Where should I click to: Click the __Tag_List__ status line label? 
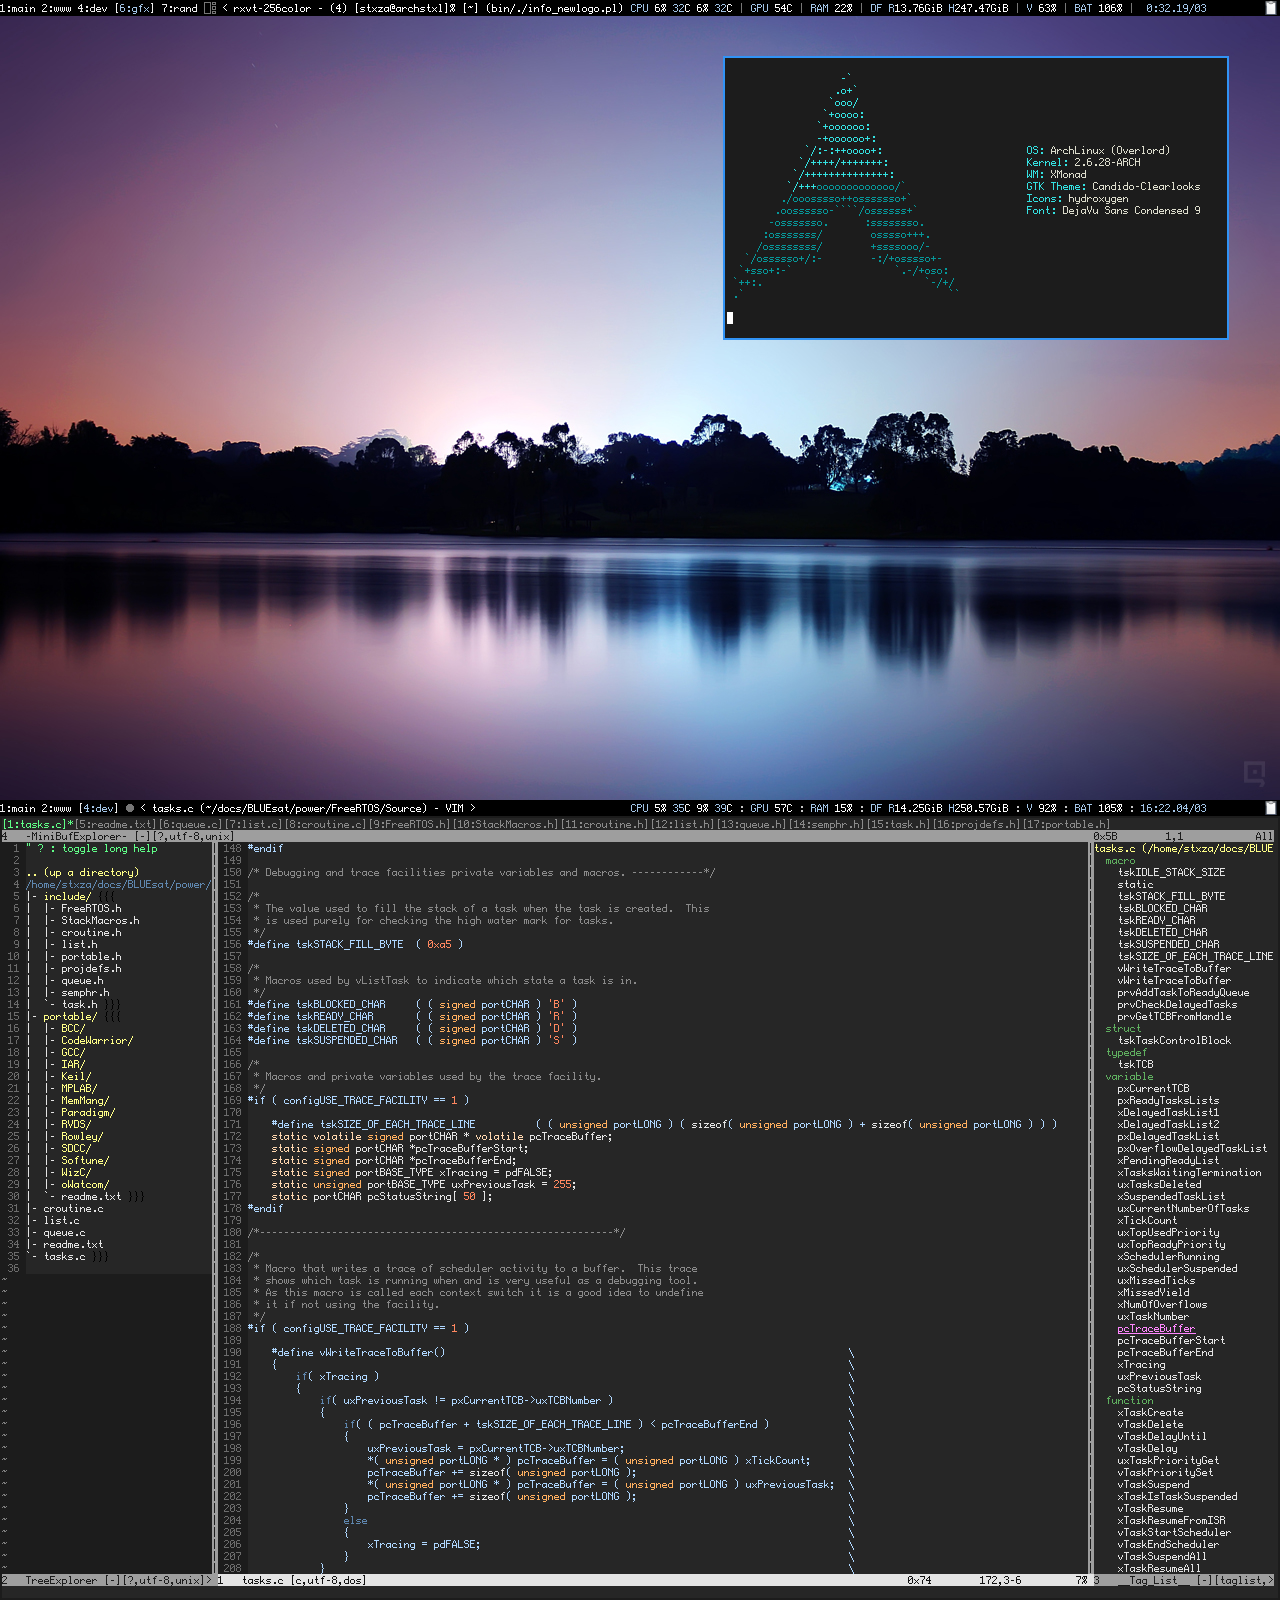[1153, 1581]
